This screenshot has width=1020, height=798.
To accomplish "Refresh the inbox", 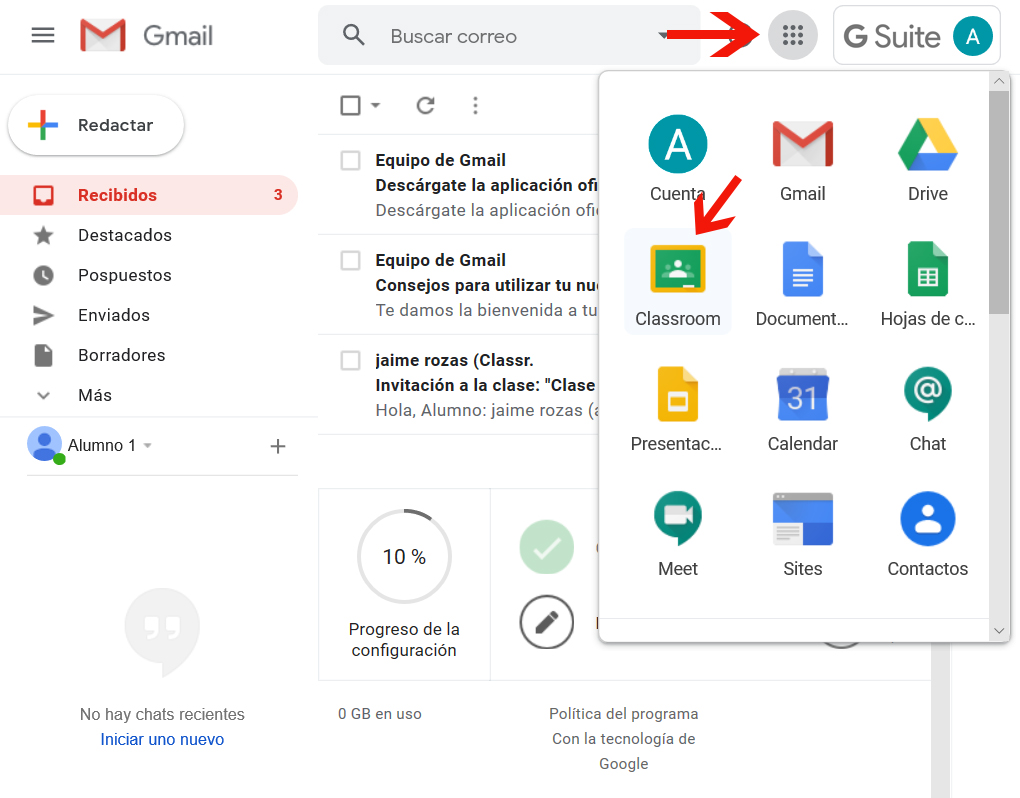I will [x=425, y=105].
